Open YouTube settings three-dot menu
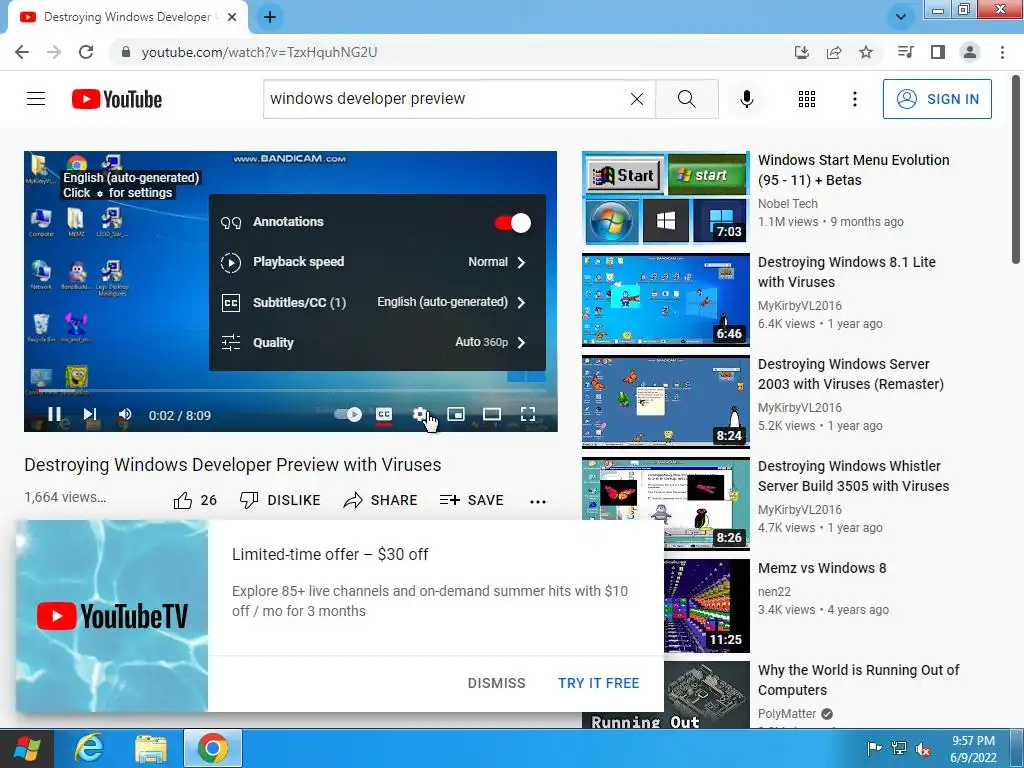 [854, 99]
